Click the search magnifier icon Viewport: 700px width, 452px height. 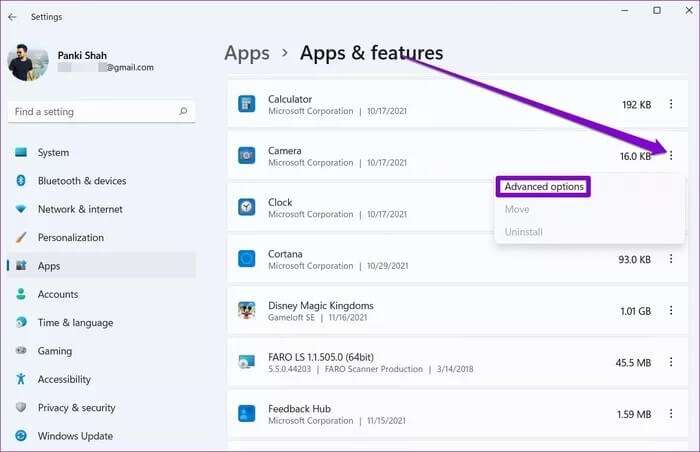[x=183, y=111]
